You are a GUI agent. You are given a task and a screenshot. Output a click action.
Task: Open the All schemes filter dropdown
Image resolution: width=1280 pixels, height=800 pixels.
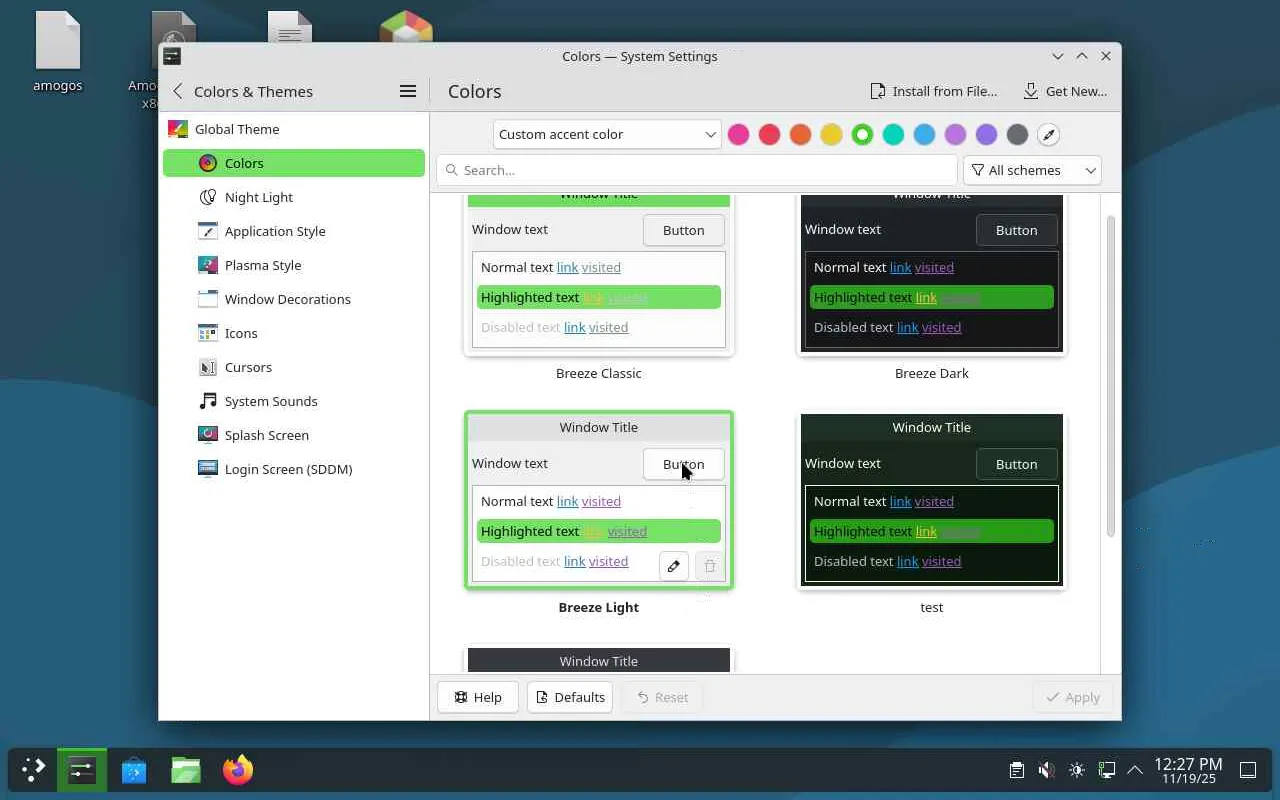click(1032, 170)
